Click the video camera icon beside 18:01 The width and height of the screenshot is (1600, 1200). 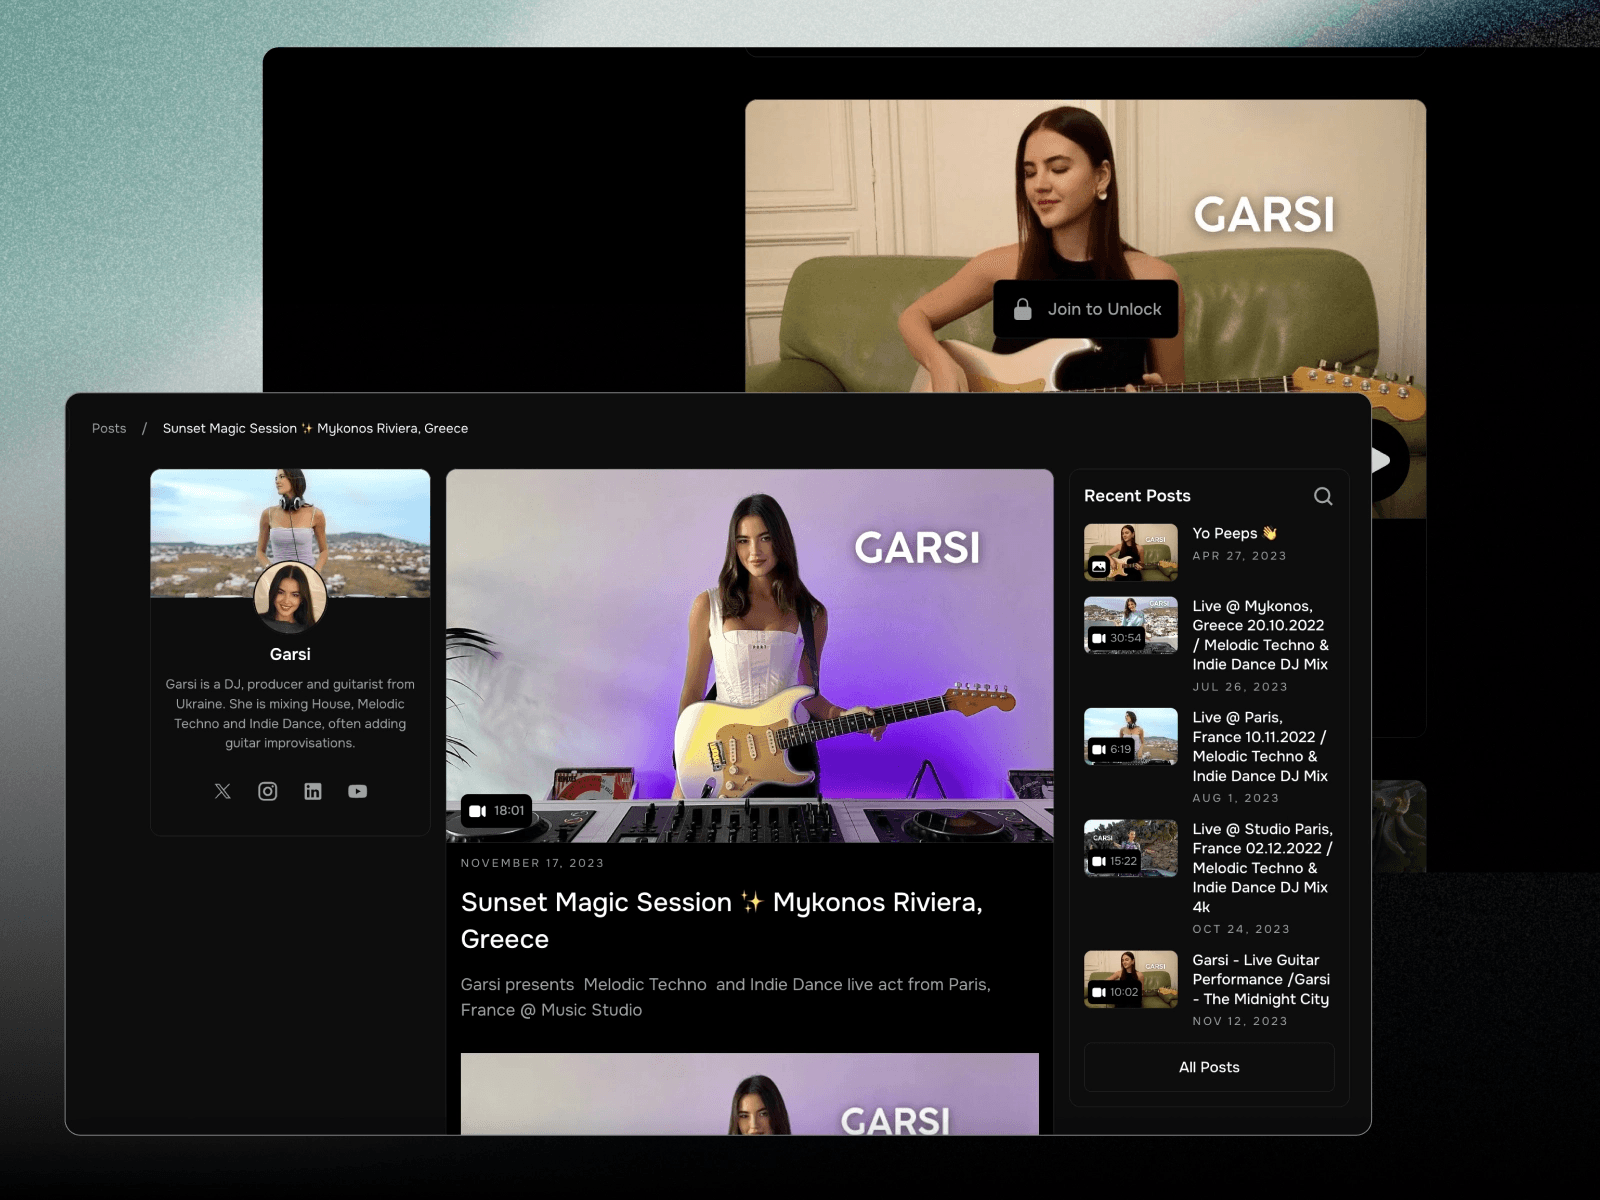tap(478, 811)
